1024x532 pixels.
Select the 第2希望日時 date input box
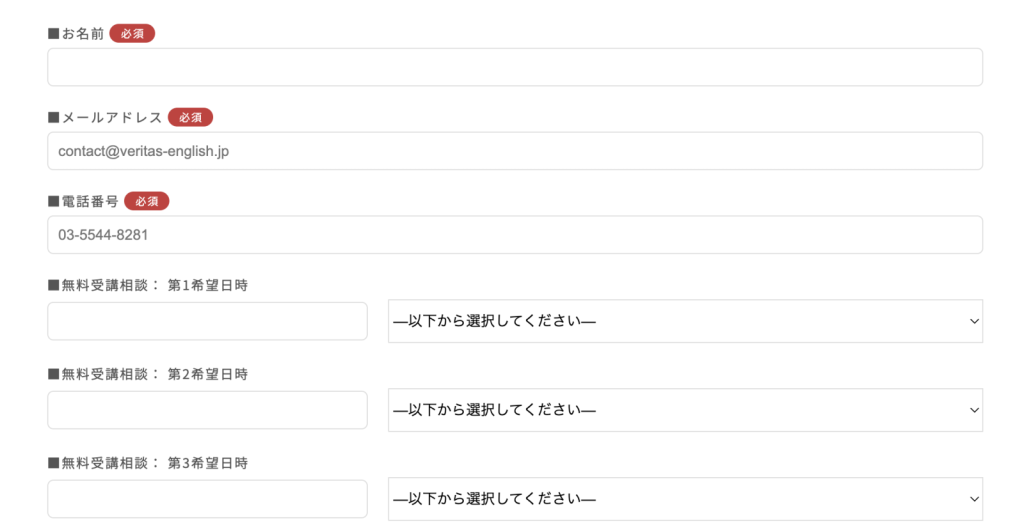tap(207, 410)
